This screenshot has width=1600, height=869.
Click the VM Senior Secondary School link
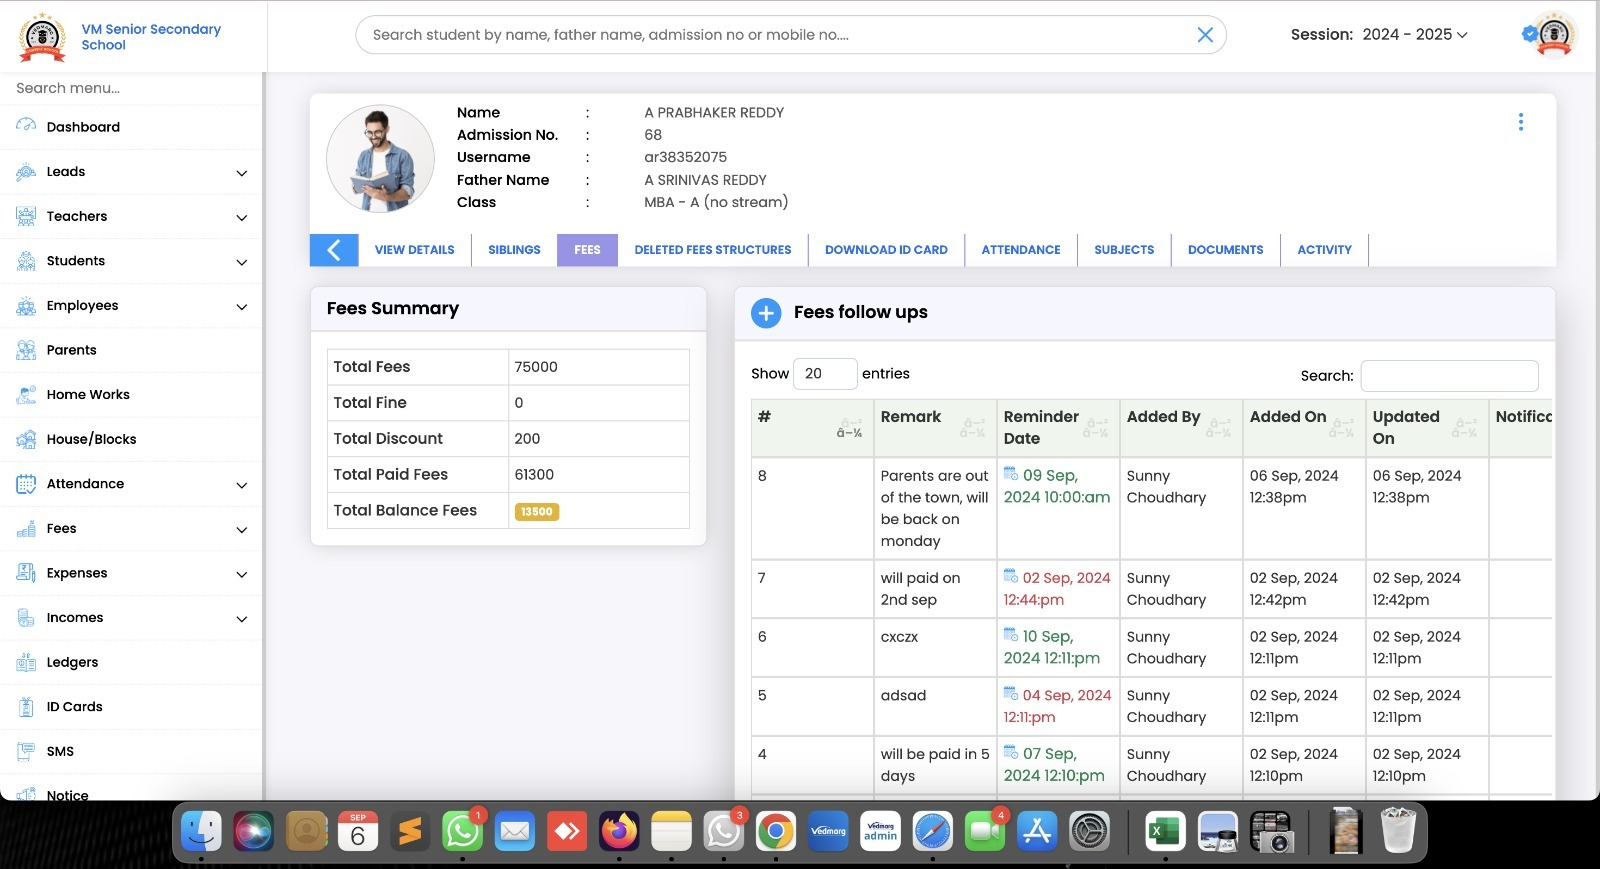pyautogui.click(x=151, y=37)
